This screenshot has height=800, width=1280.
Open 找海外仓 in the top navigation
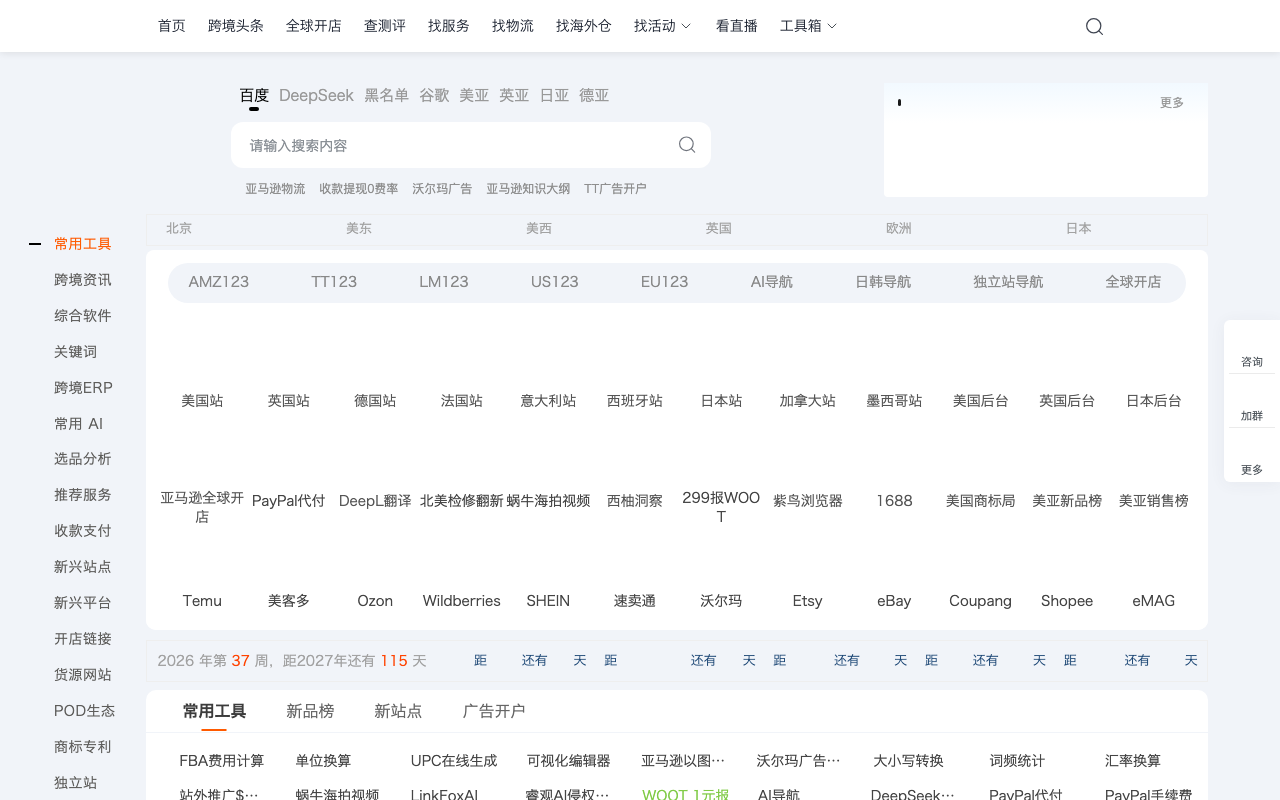tap(584, 26)
